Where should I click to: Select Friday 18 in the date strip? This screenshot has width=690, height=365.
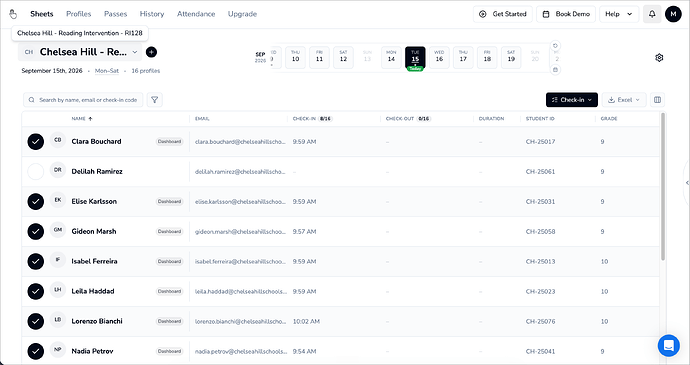point(487,57)
